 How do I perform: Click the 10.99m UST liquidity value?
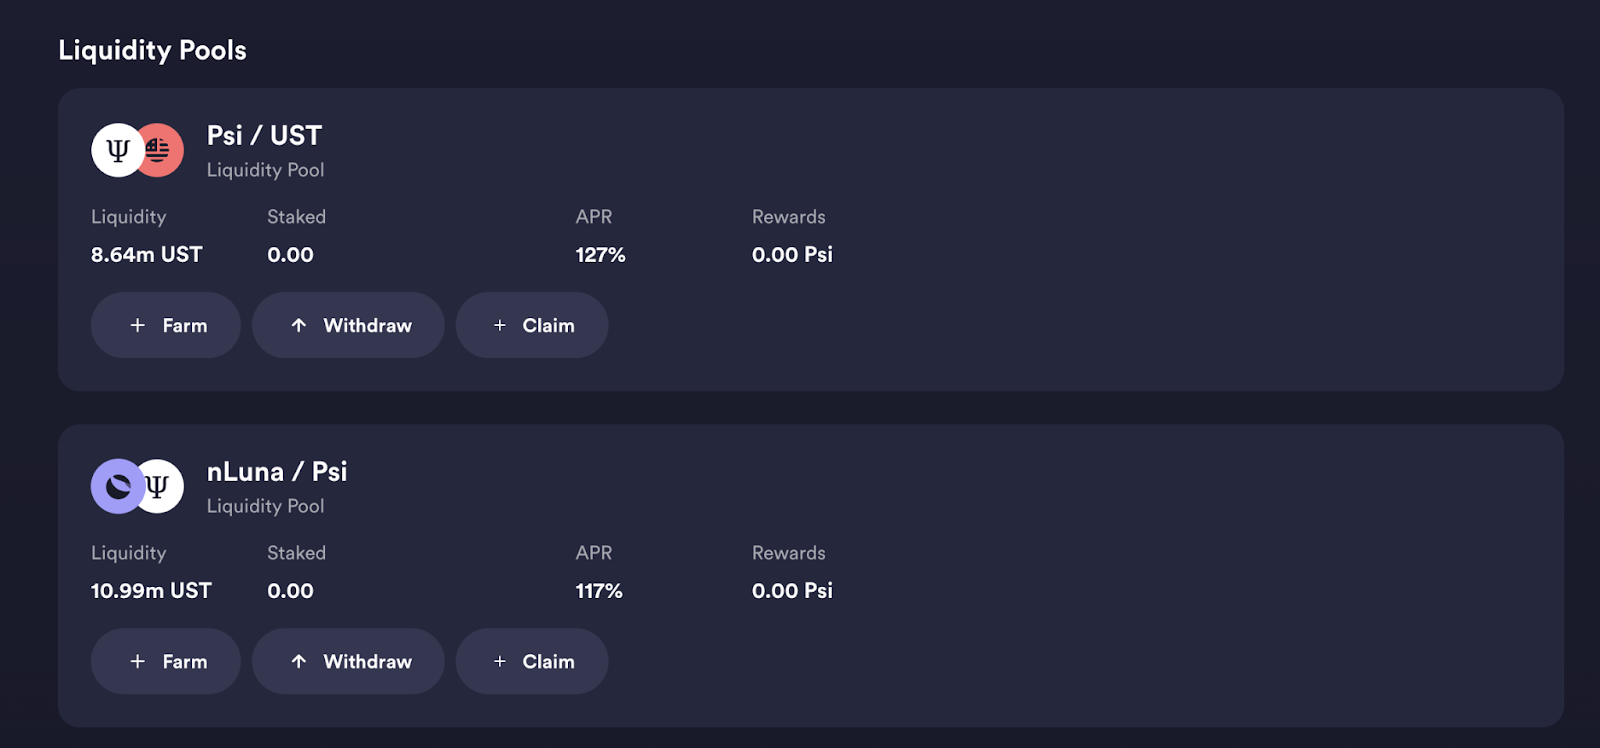pyautogui.click(x=151, y=591)
